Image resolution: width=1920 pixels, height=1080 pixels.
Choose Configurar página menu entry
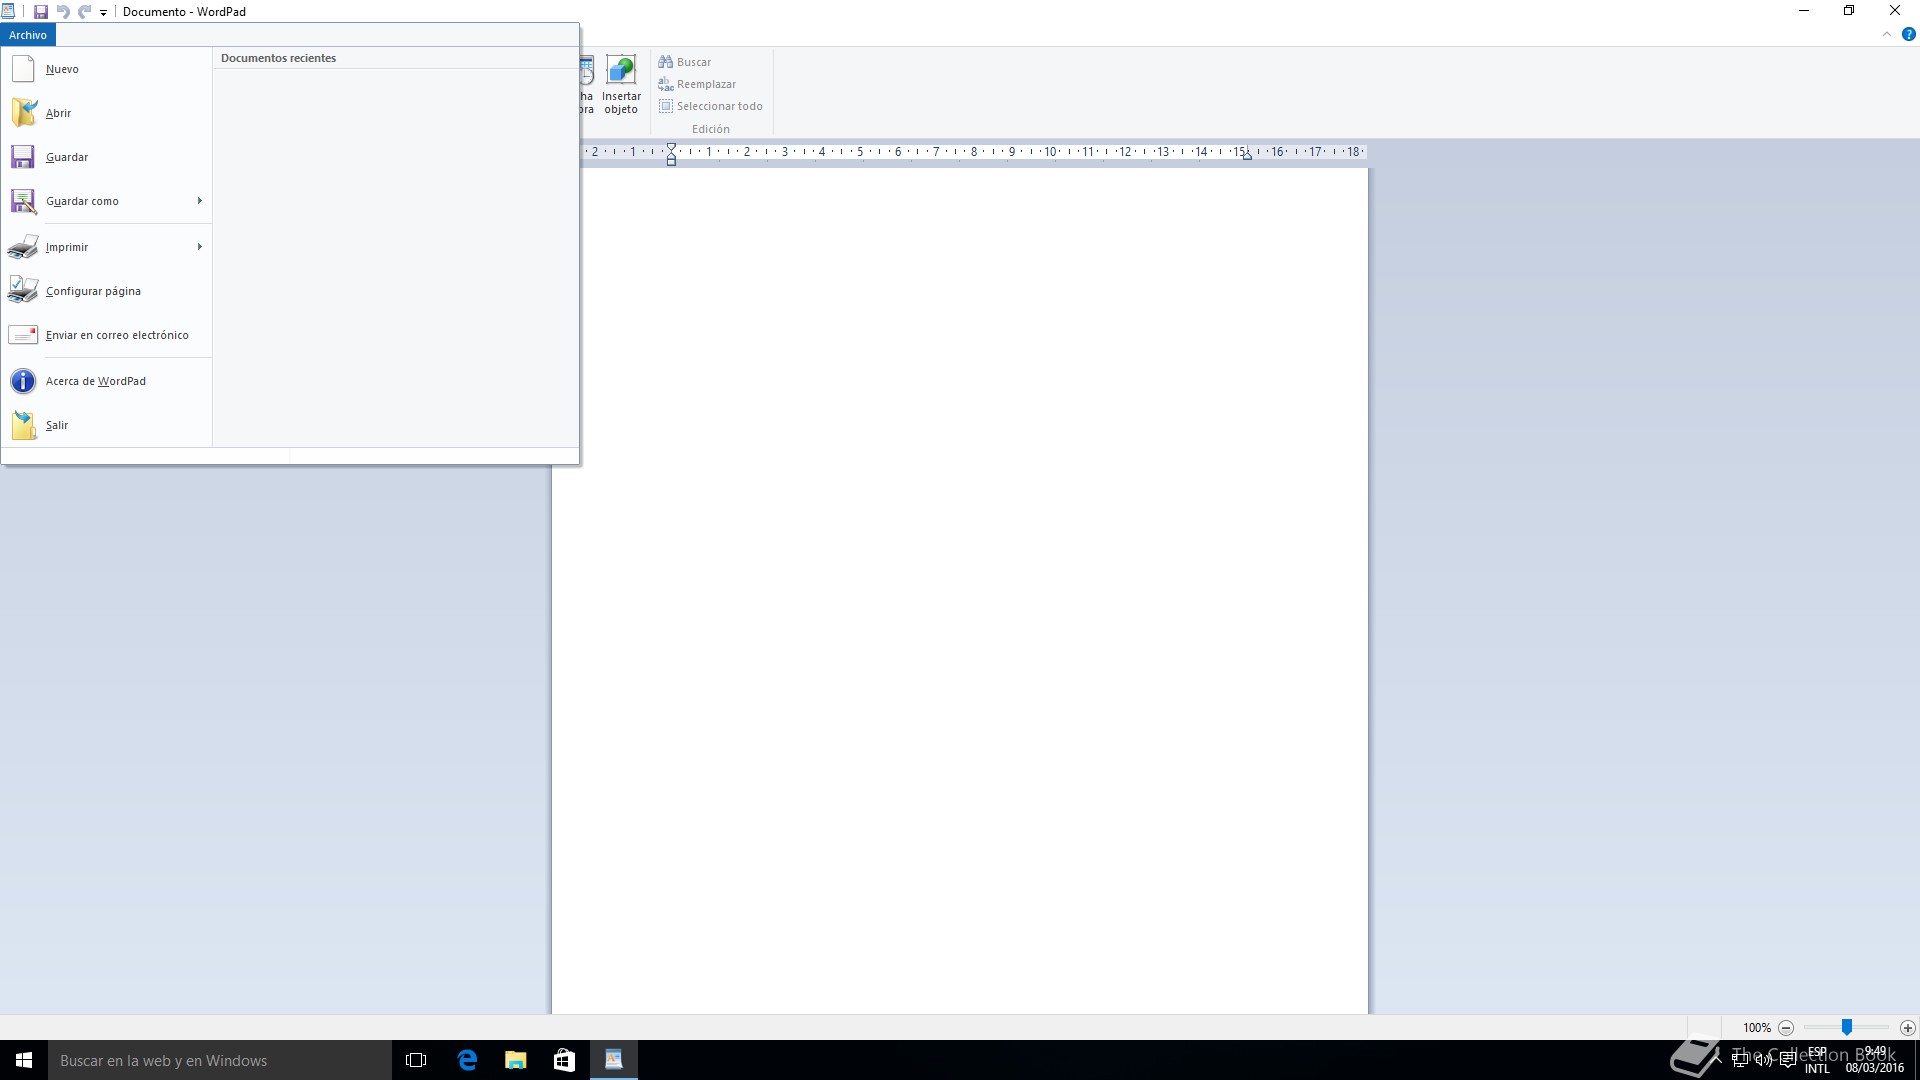pyautogui.click(x=106, y=291)
